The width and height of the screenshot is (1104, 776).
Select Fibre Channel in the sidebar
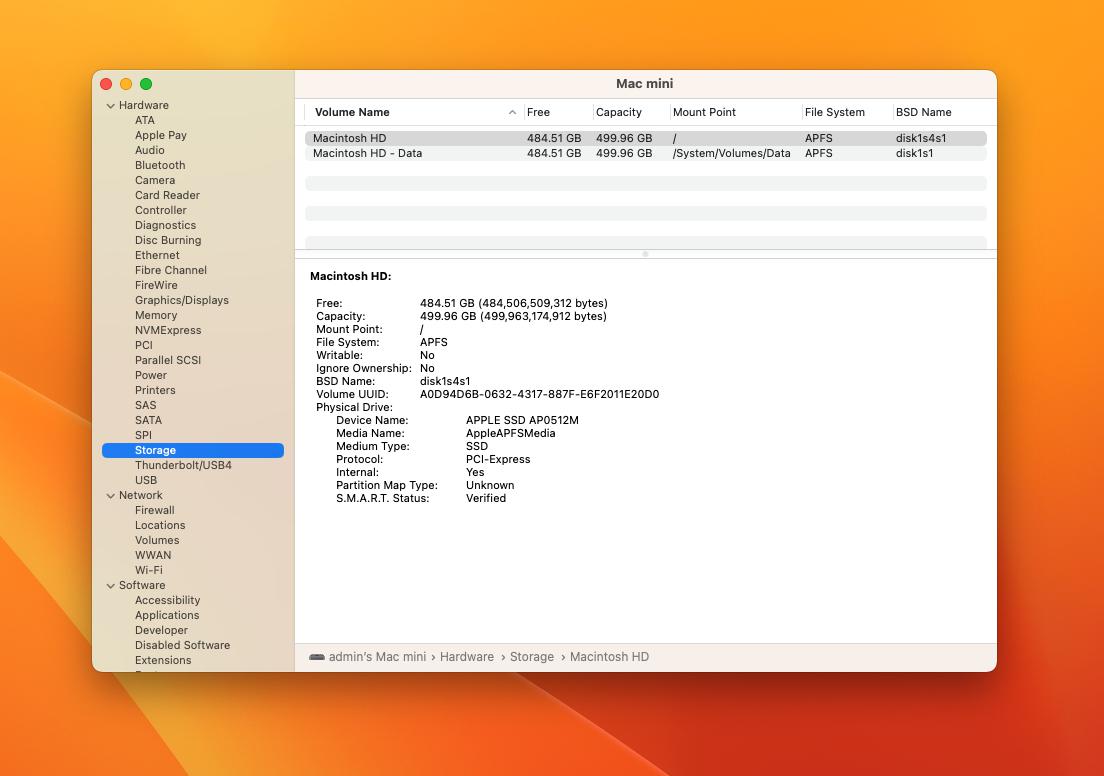click(171, 270)
